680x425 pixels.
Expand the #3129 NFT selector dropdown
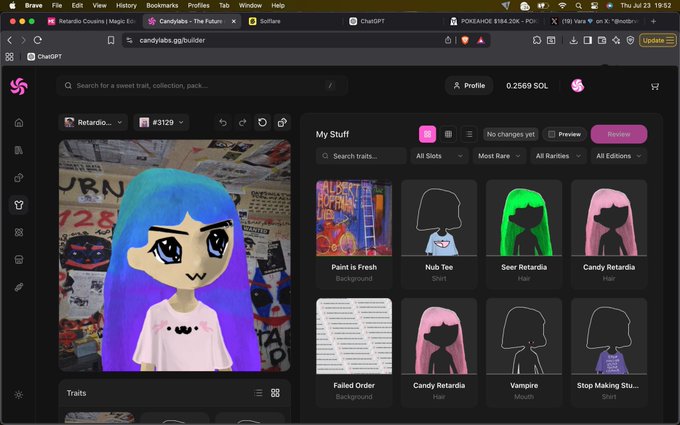coord(162,123)
